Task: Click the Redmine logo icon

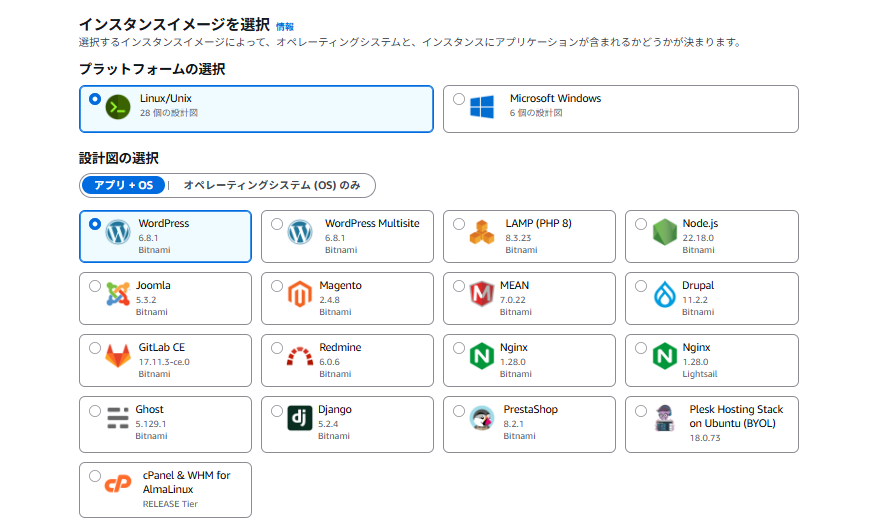Action: [300, 356]
